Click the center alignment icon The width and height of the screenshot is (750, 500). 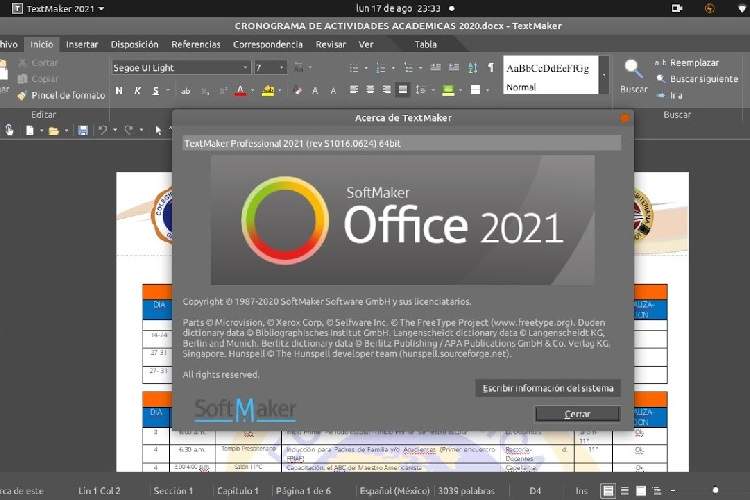(370, 89)
